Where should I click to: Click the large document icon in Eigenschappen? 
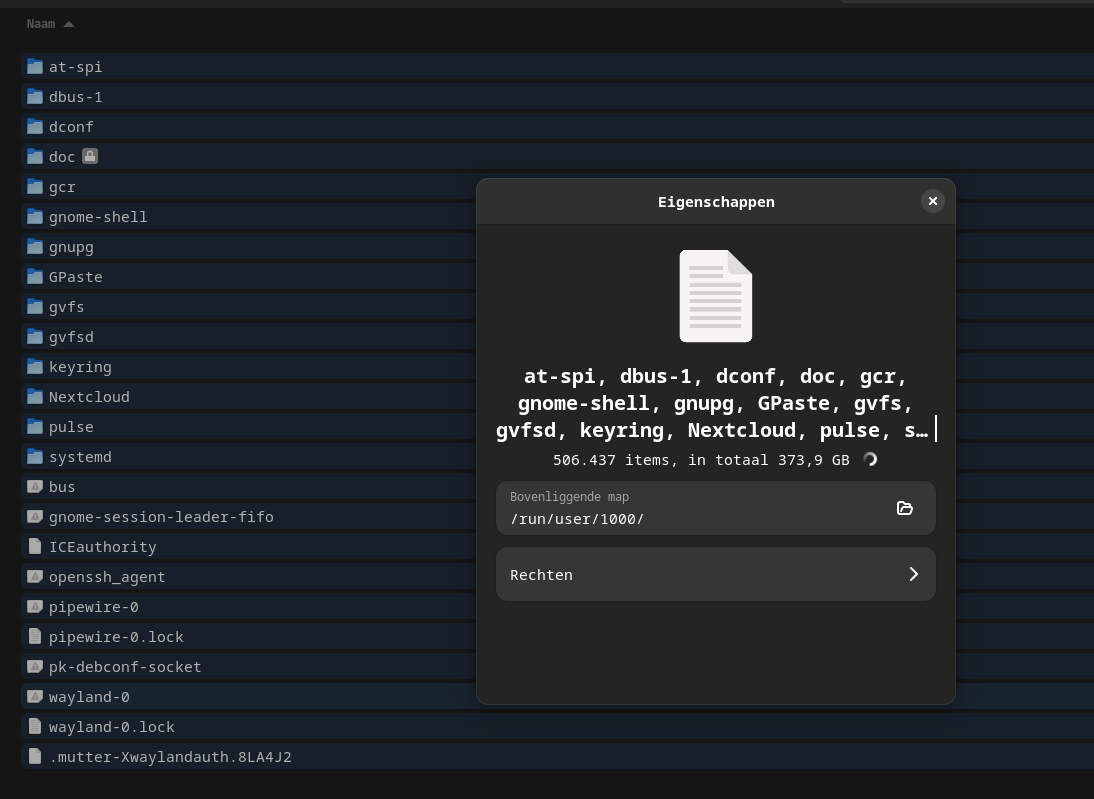coord(716,296)
